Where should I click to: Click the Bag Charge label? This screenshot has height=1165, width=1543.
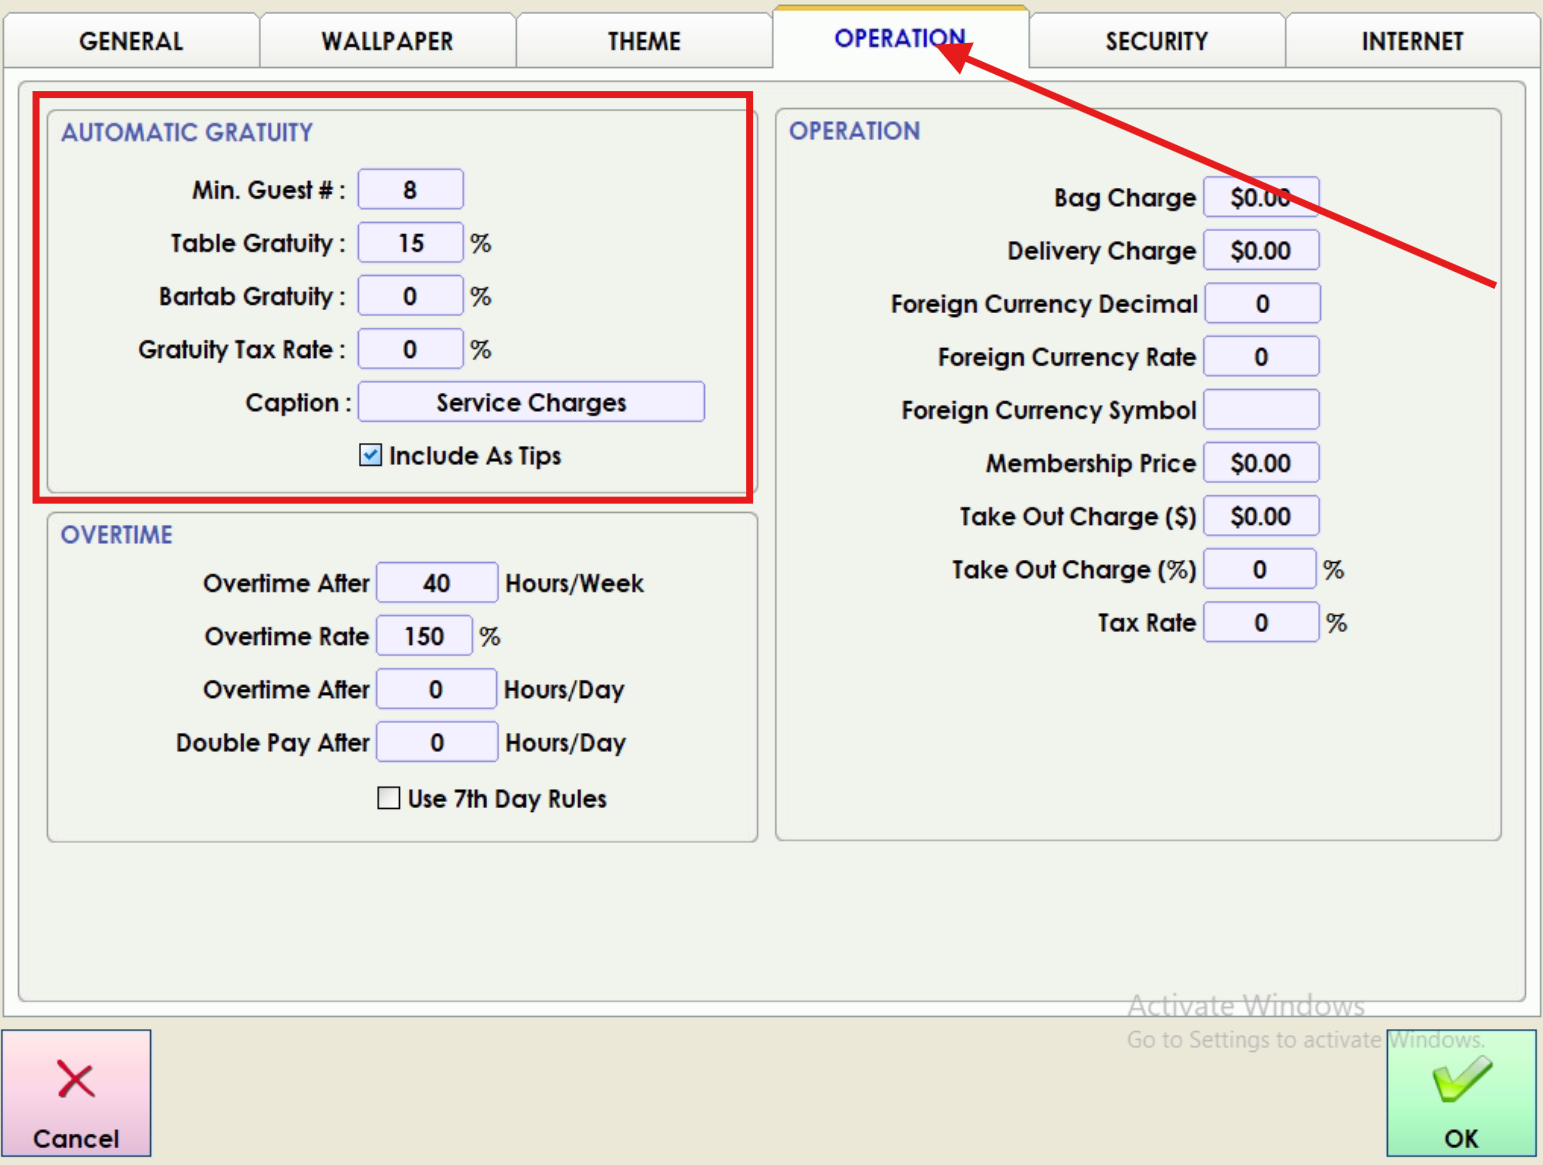pos(1124,198)
